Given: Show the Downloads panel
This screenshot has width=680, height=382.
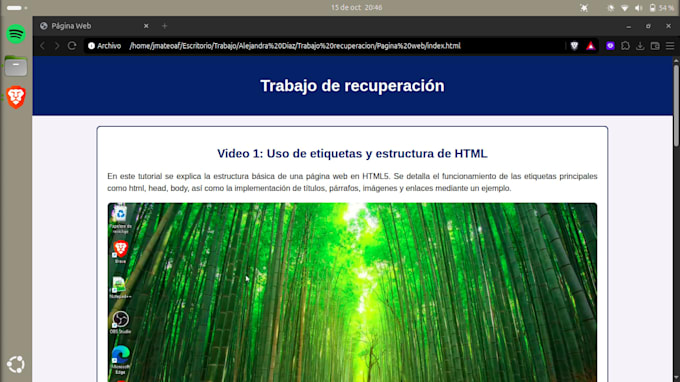Looking at the screenshot, I should pyautogui.click(x=640, y=46).
